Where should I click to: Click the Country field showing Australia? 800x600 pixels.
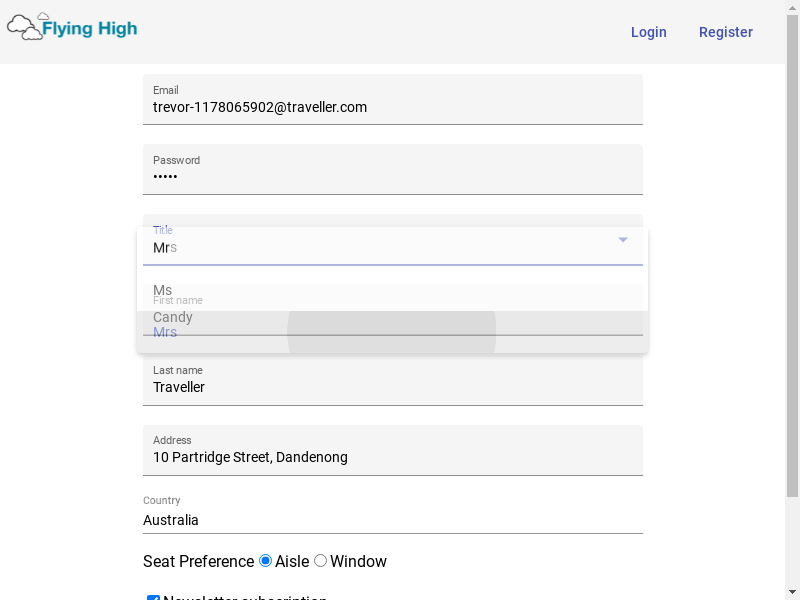(392, 520)
